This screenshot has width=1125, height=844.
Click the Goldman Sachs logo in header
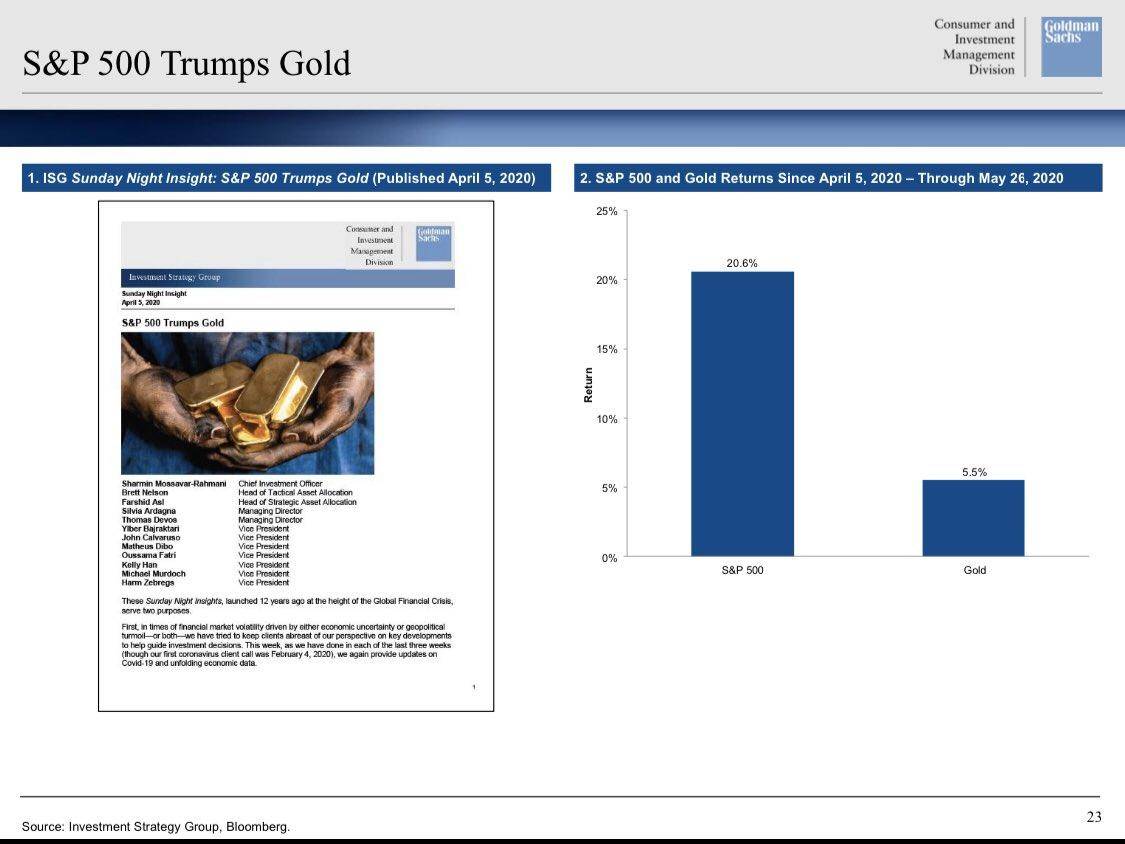pos(1071,47)
